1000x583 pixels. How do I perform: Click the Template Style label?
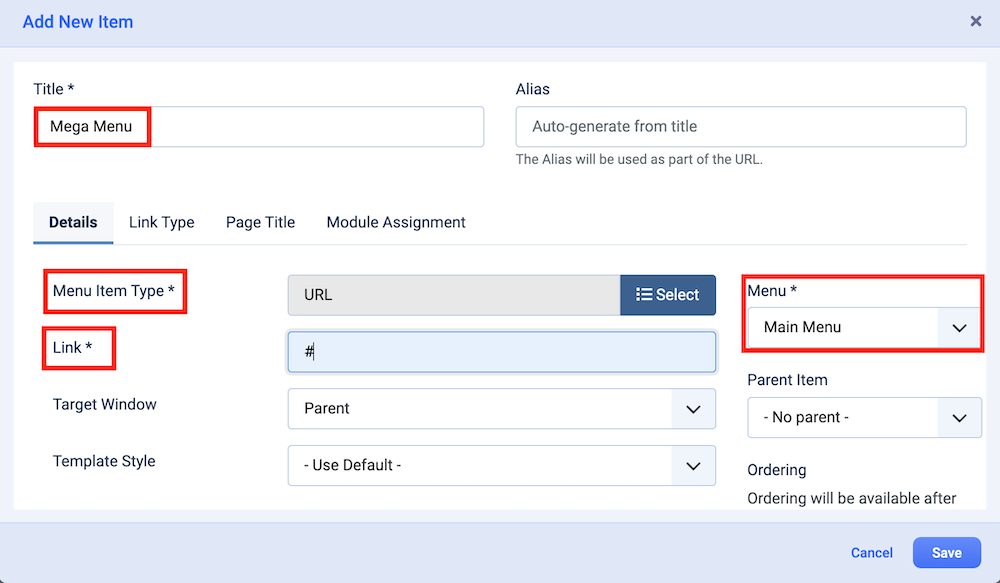click(104, 462)
